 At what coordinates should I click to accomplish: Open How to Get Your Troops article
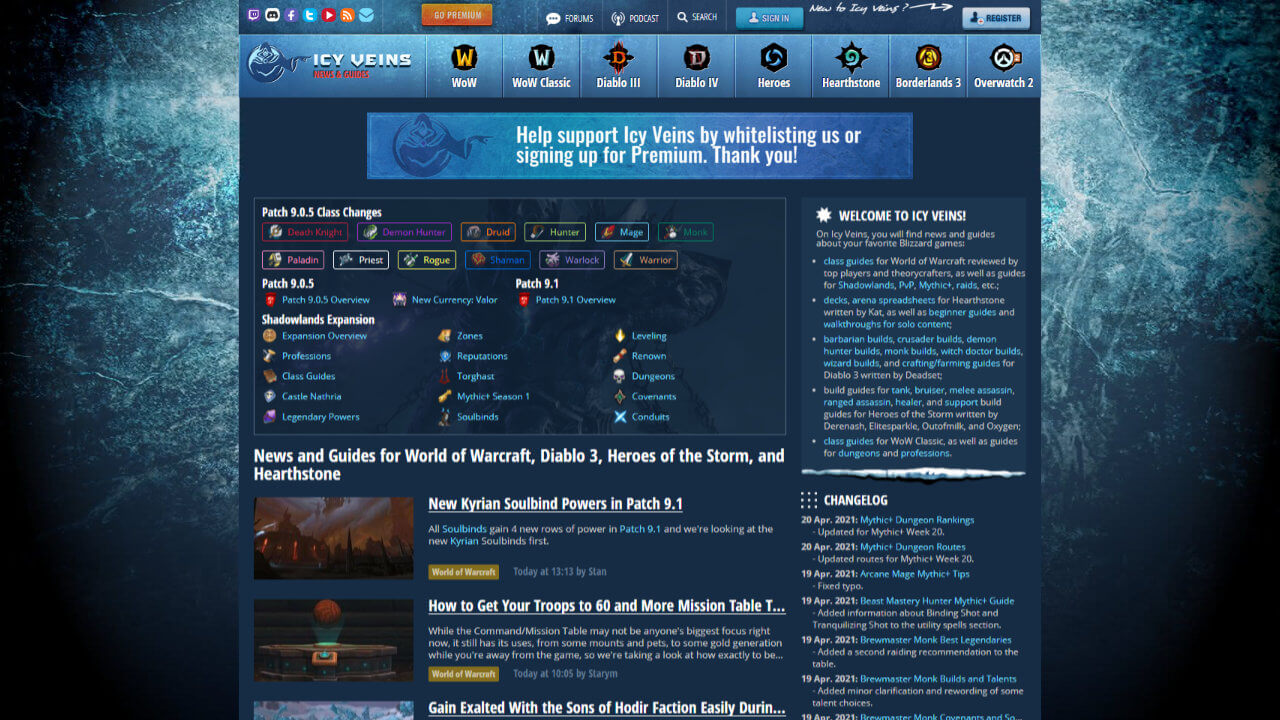pos(606,606)
